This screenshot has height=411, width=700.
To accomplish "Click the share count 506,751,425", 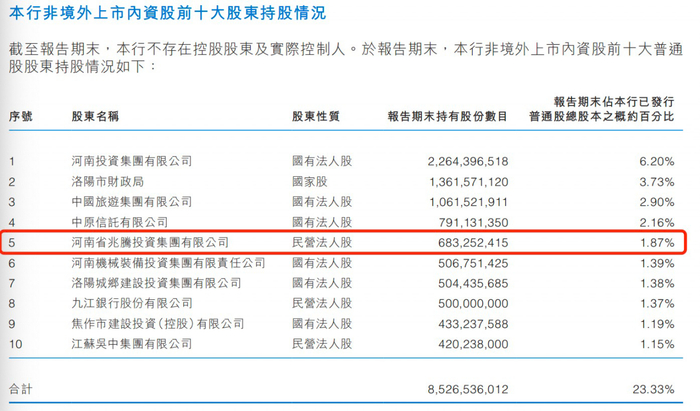I will pyautogui.click(x=473, y=263).
